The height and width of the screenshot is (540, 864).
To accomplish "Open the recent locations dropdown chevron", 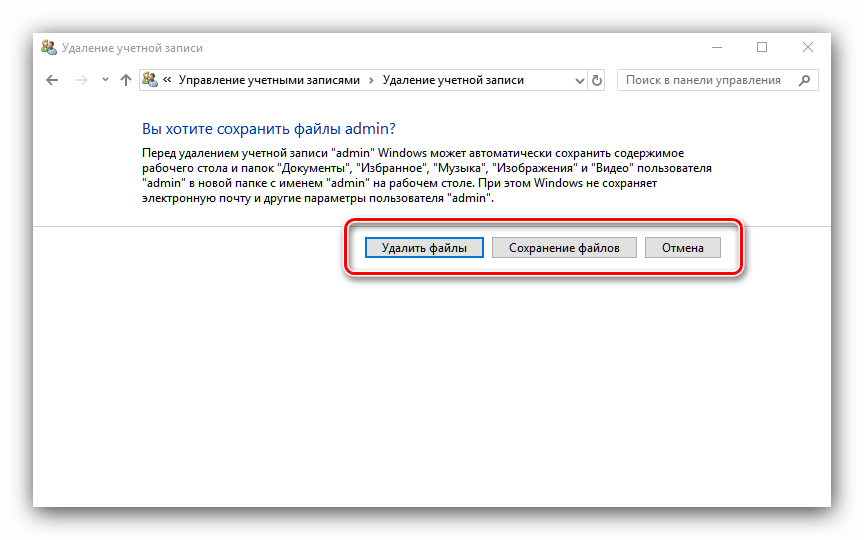I will [105, 80].
